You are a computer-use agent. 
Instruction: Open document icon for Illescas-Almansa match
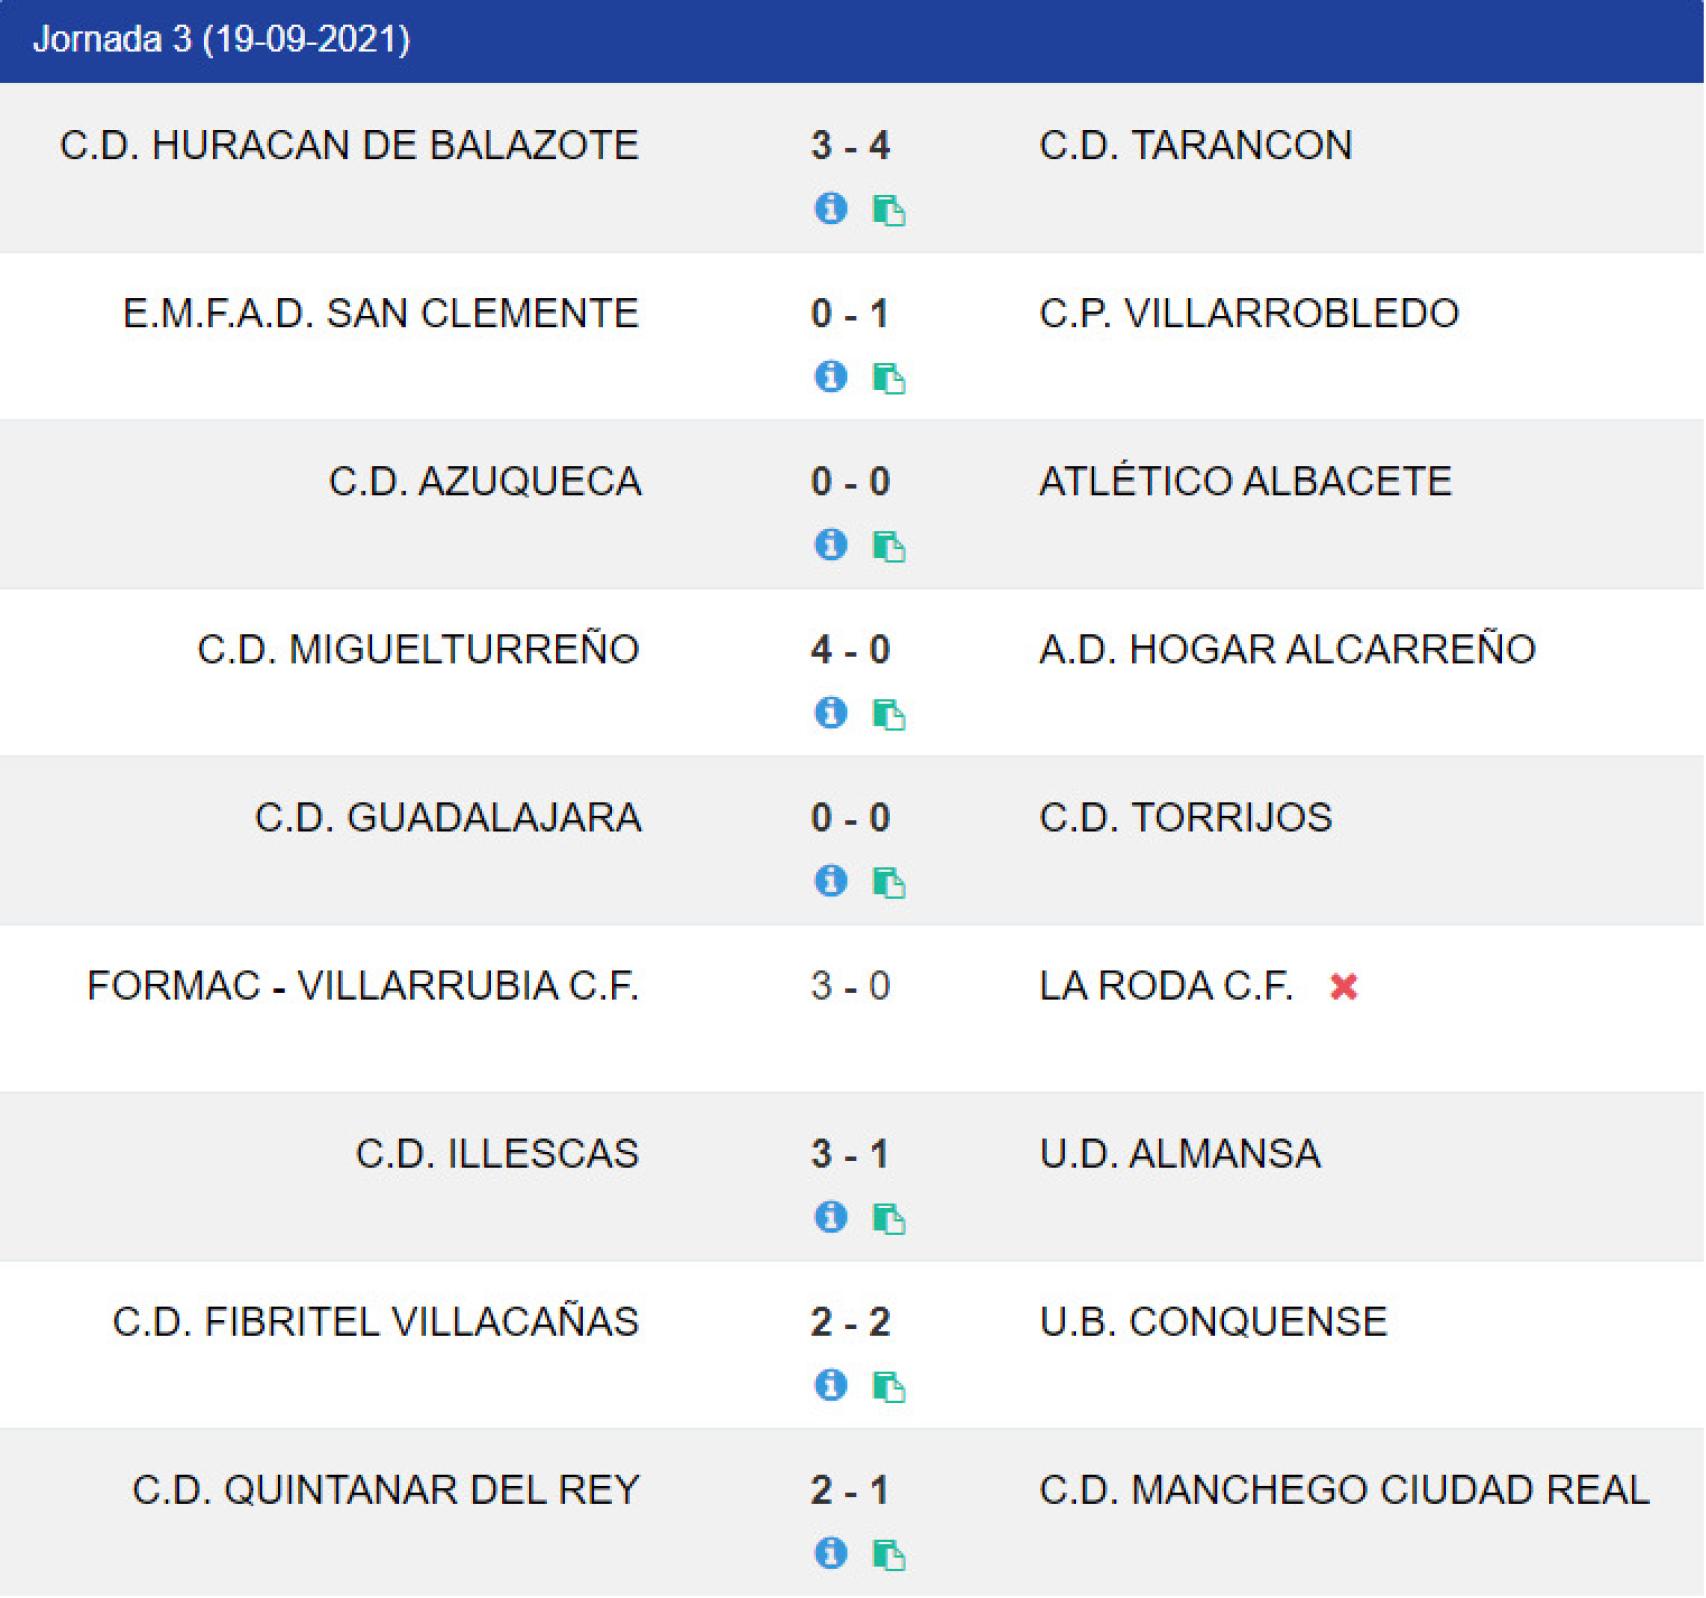point(889,1218)
